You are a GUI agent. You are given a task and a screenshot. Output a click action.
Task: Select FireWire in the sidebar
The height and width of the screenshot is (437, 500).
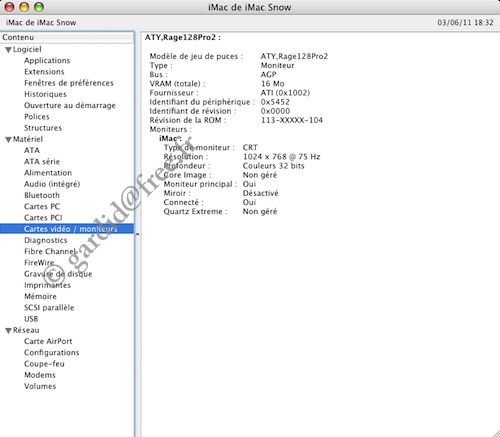tap(39, 263)
